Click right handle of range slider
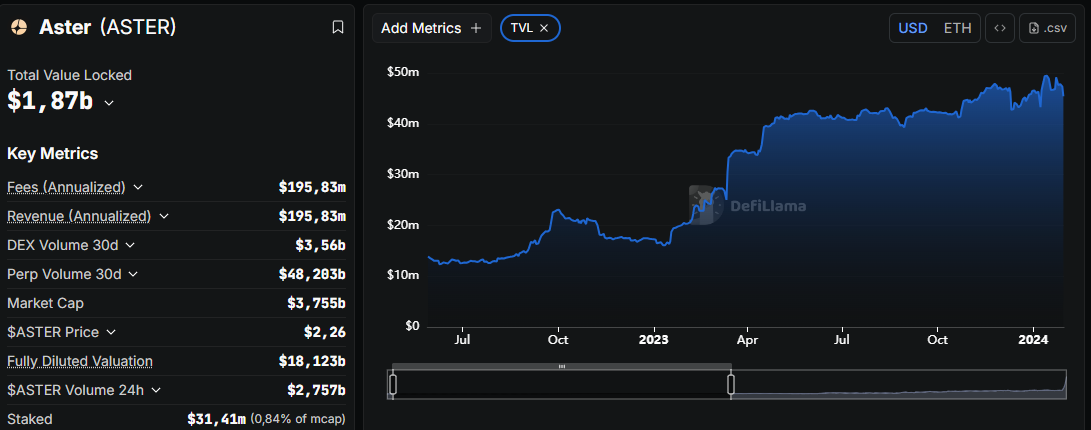Viewport: 1091px width, 430px height. (731, 384)
